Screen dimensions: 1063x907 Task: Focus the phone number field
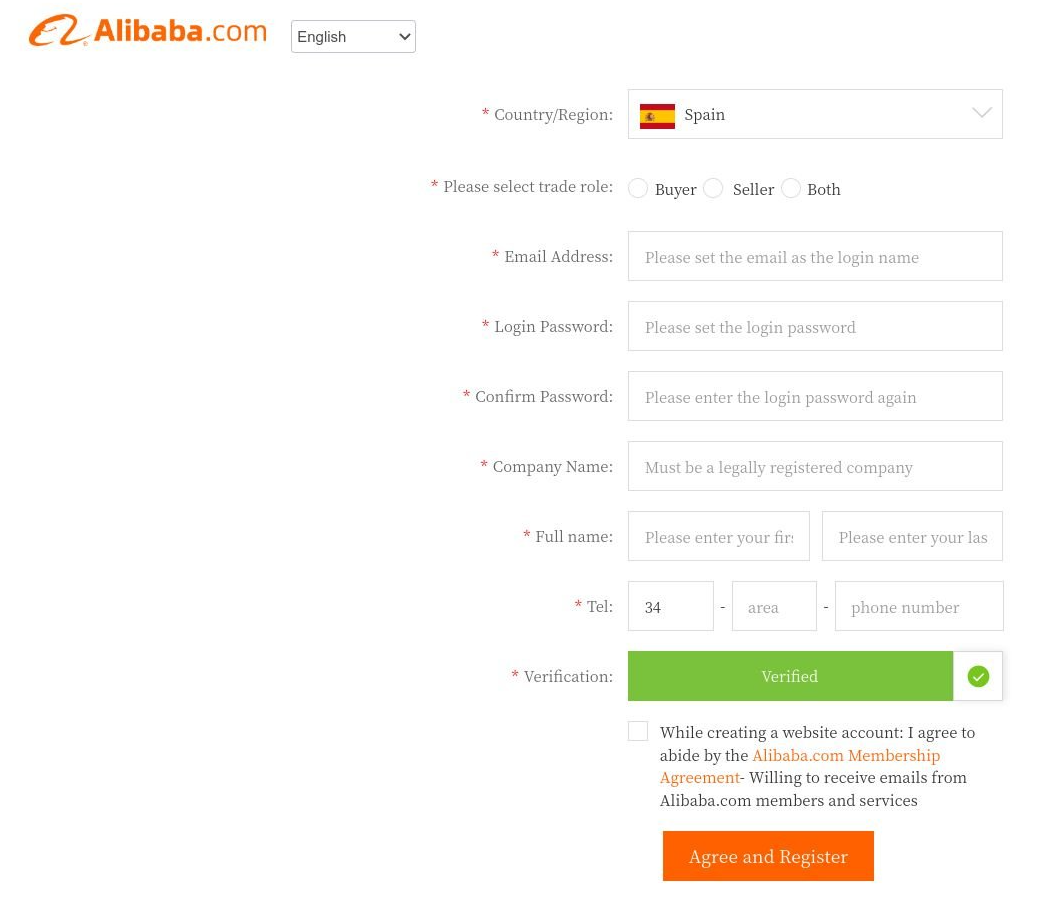pyautogui.click(x=919, y=607)
